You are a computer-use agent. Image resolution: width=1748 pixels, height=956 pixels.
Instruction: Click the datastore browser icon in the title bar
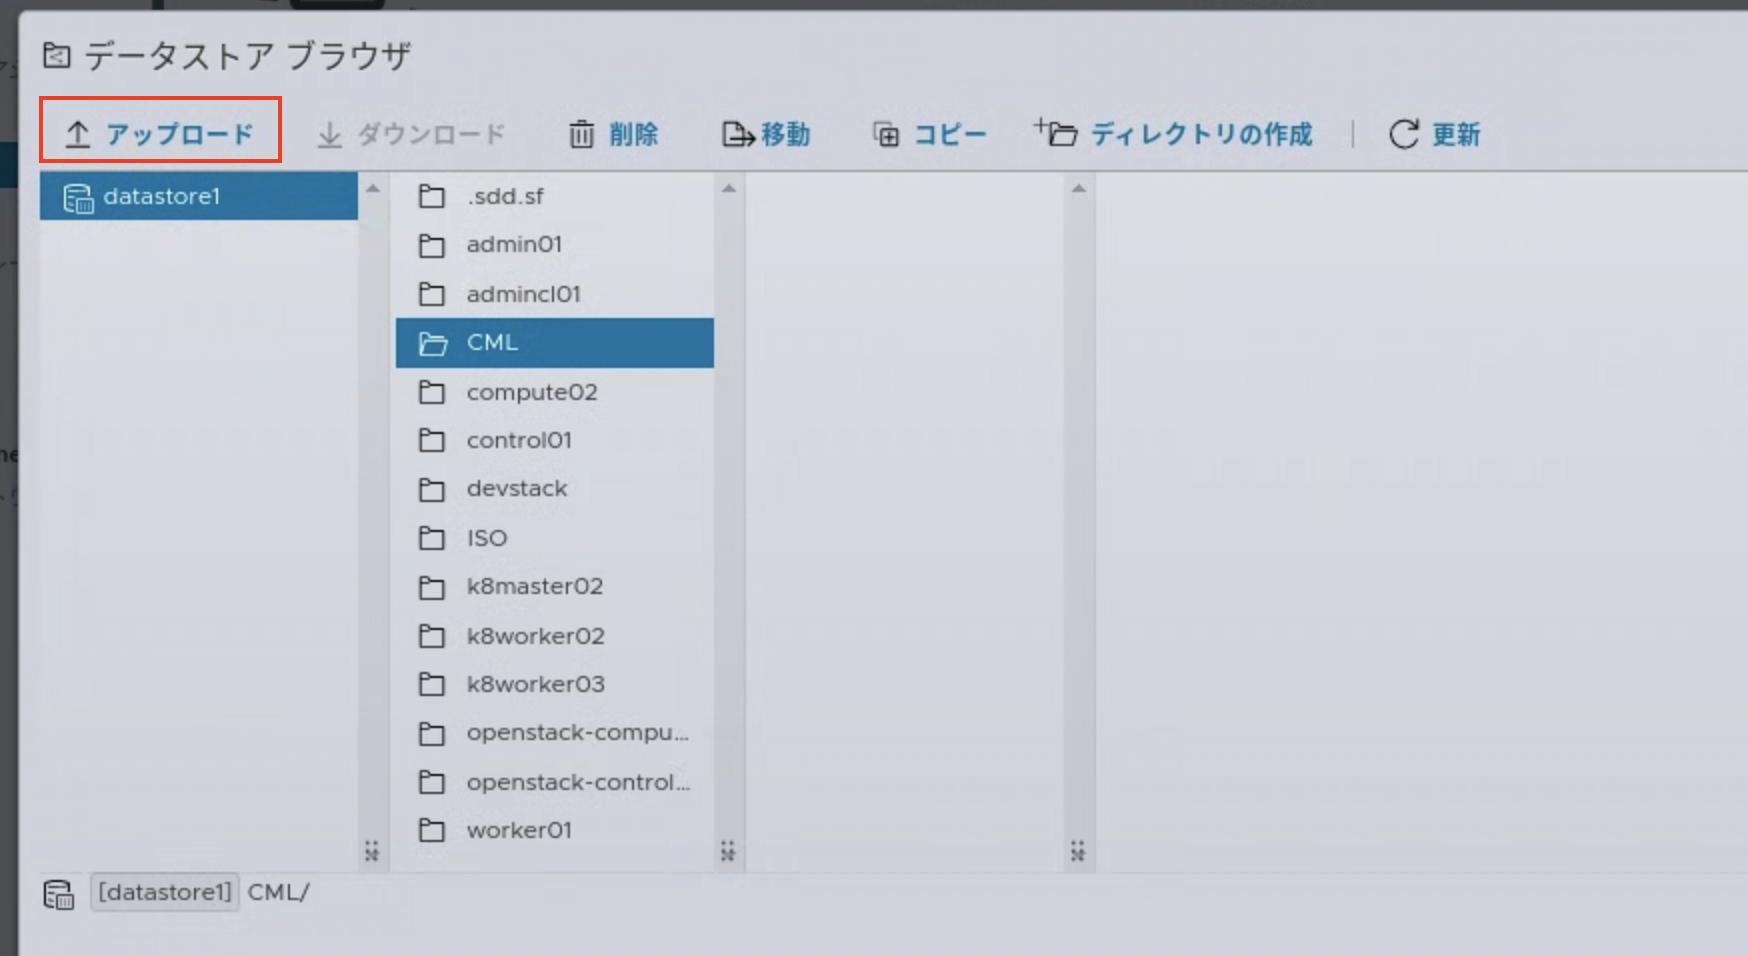pyautogui.click(x=55, y=57)
